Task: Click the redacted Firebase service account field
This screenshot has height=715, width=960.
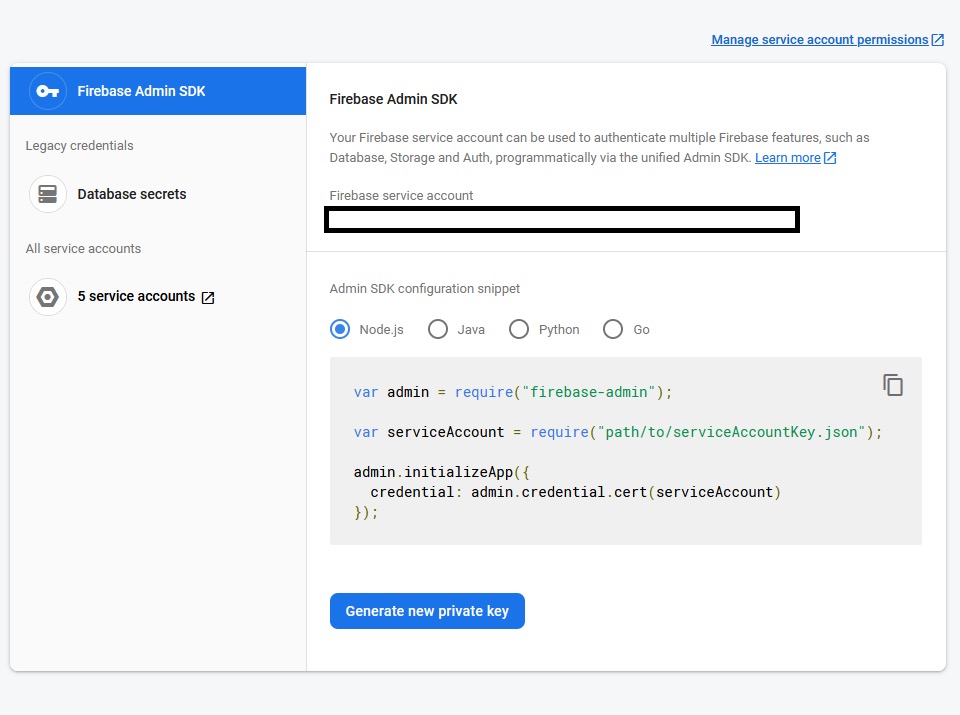Action: [x=562, y=220]
